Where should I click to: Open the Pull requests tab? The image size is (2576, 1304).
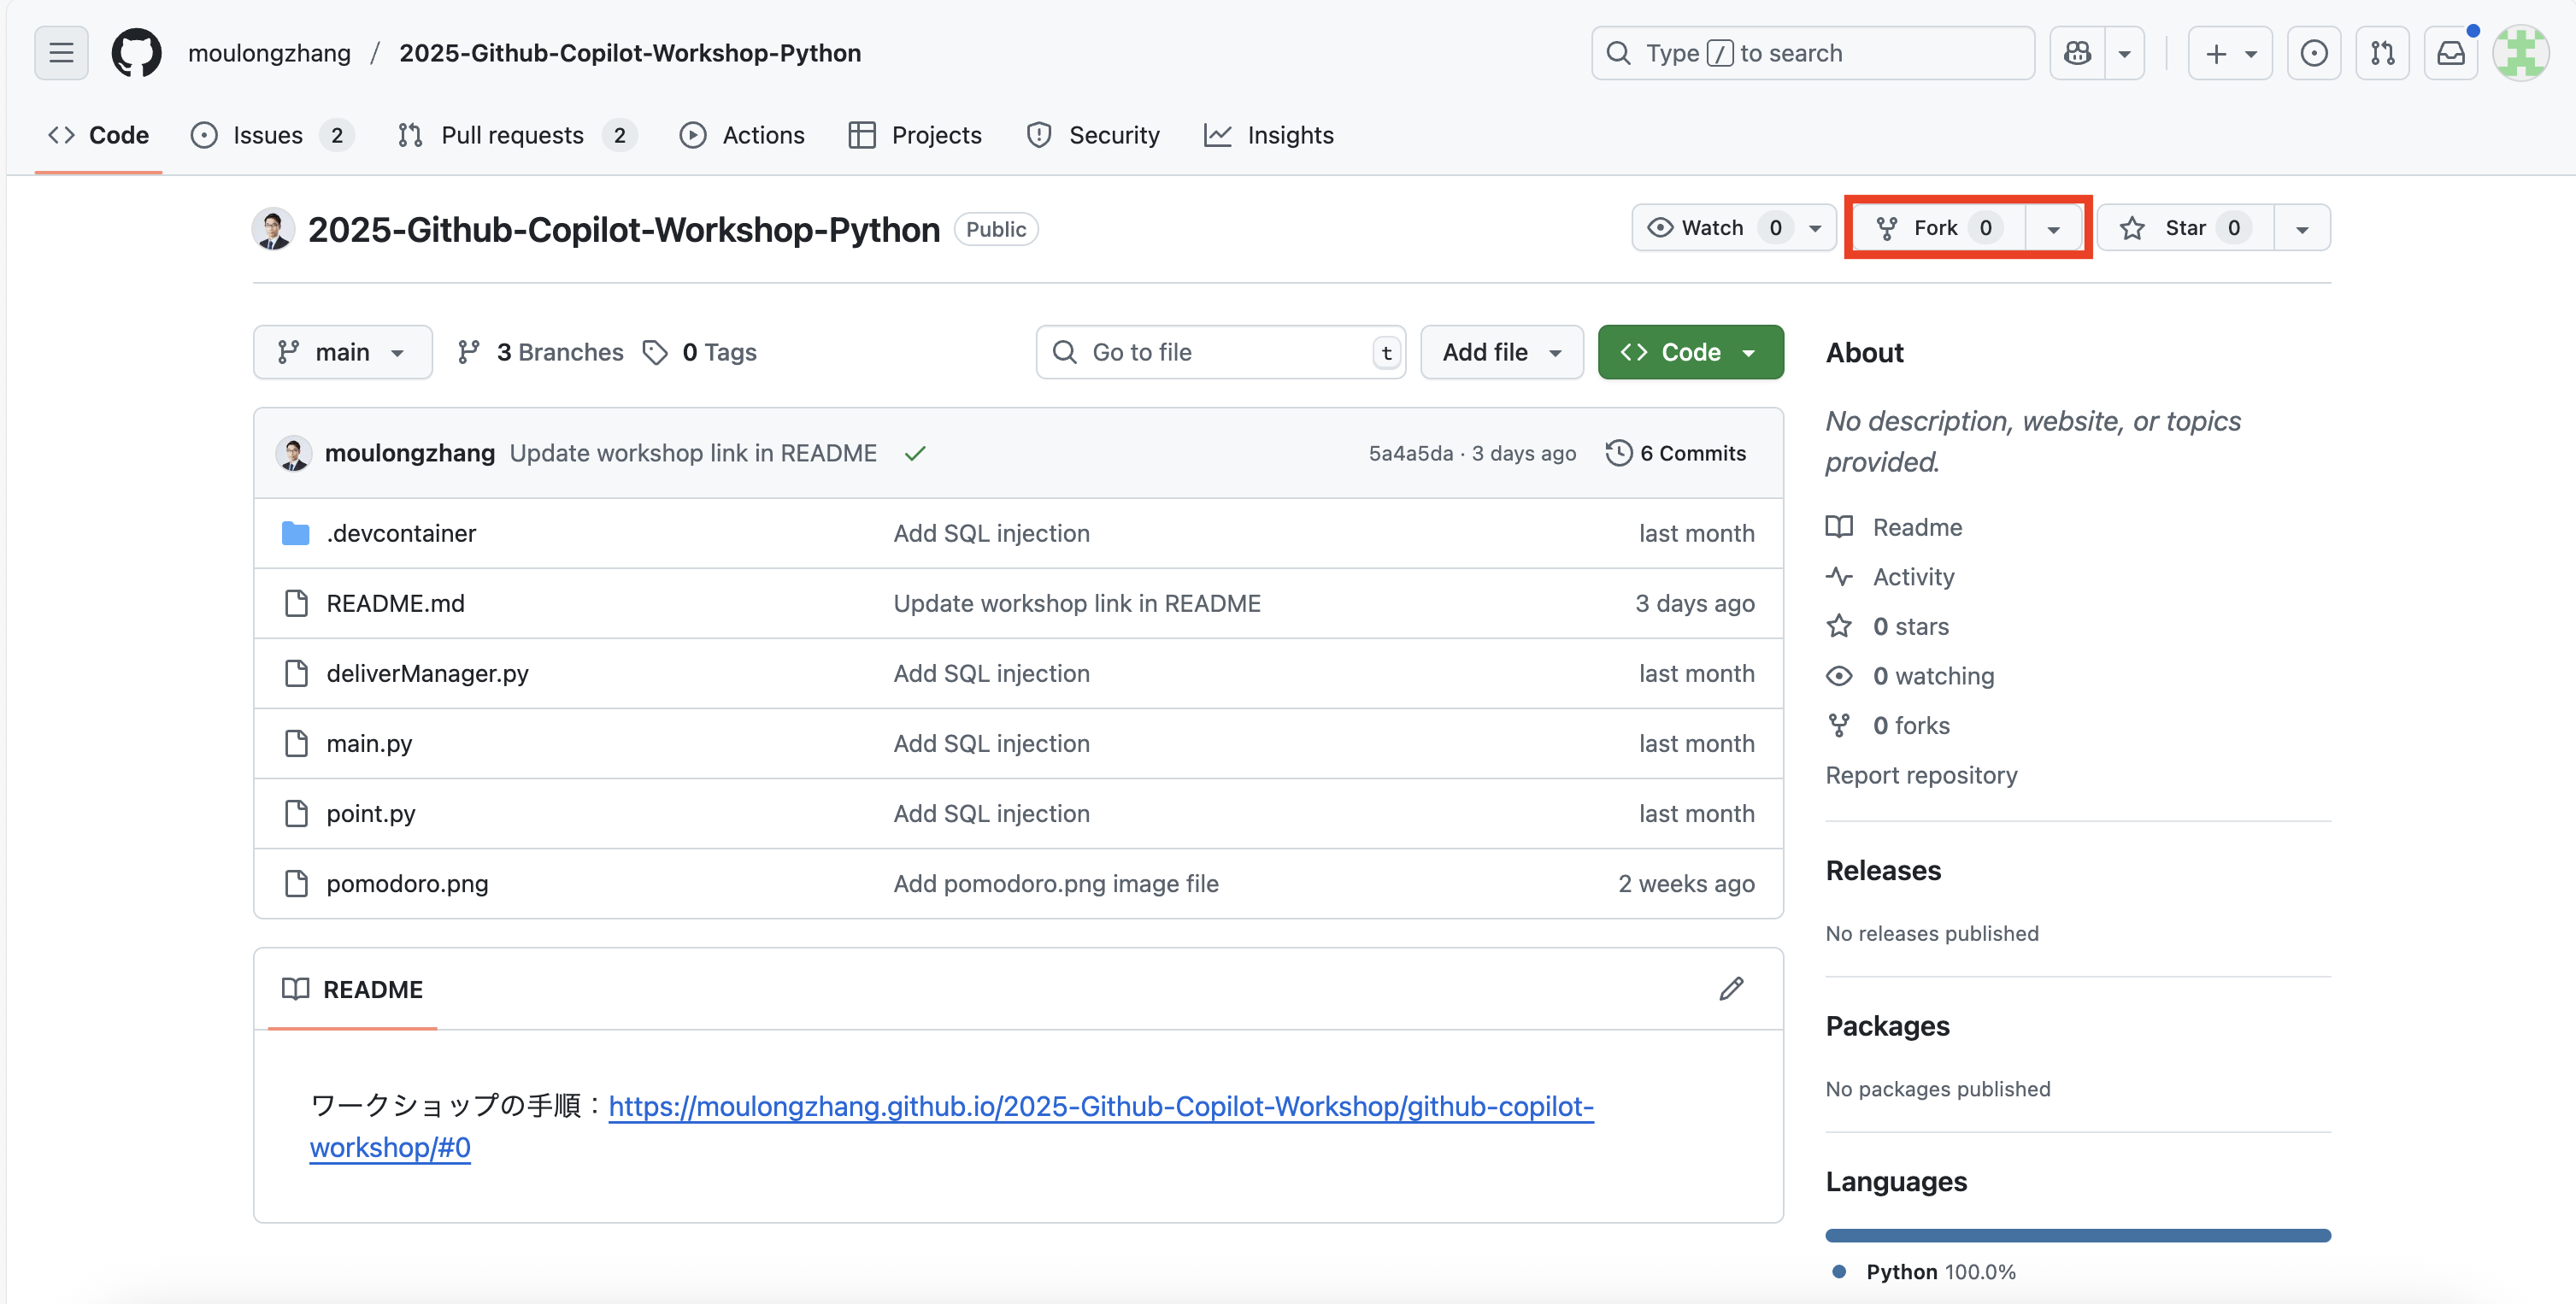click(516, 135)
